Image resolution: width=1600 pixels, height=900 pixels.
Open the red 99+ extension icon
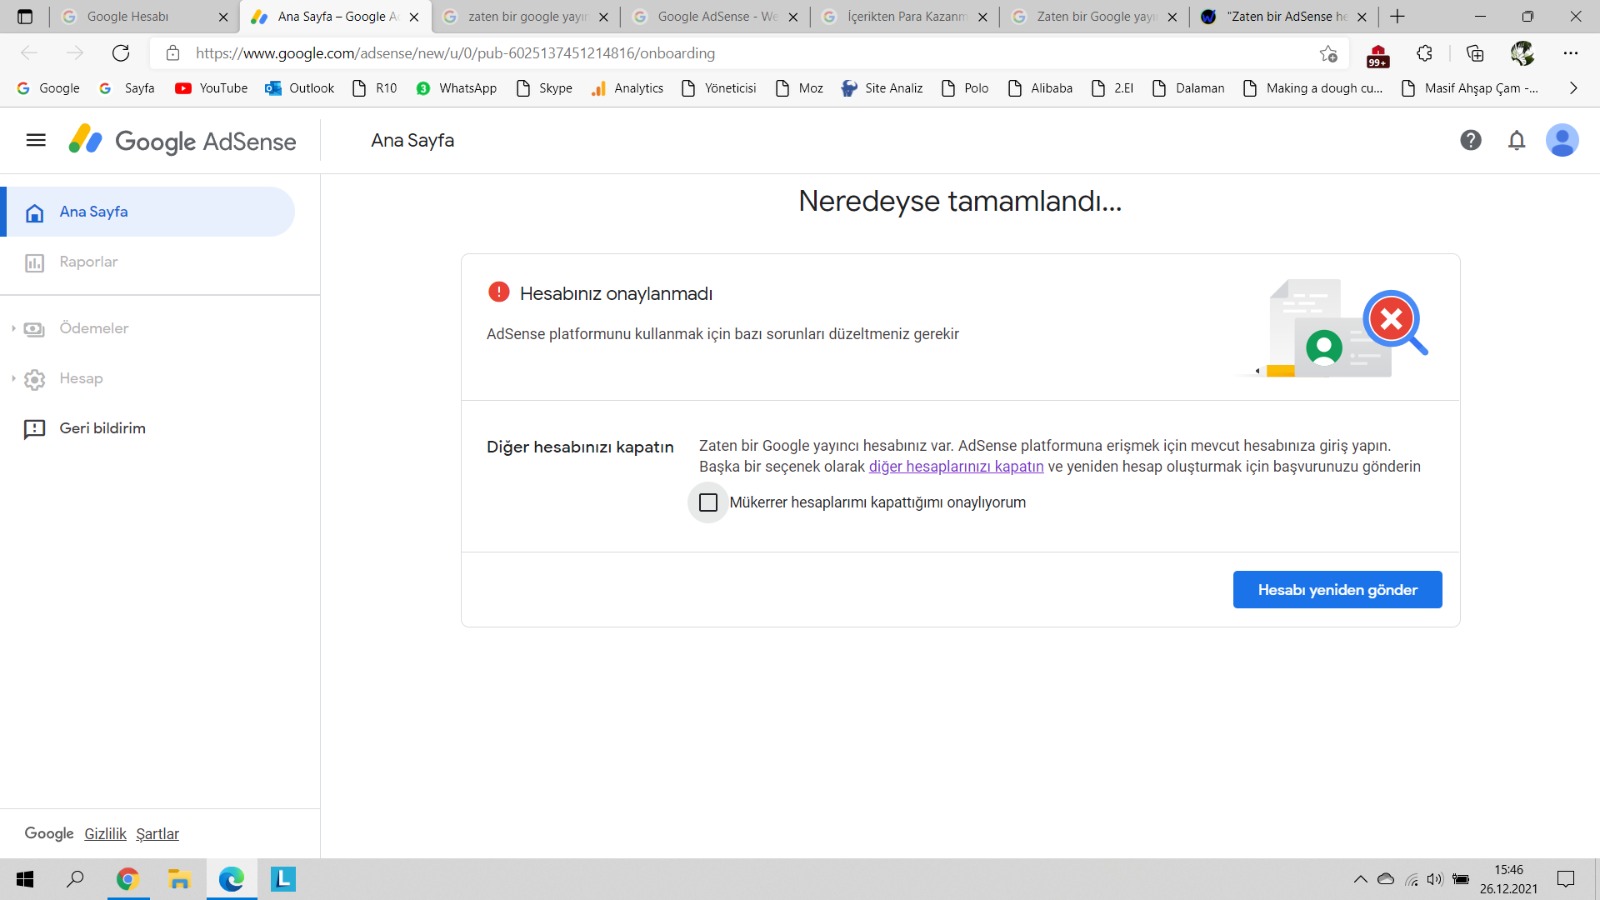(x=1378, y=55)
